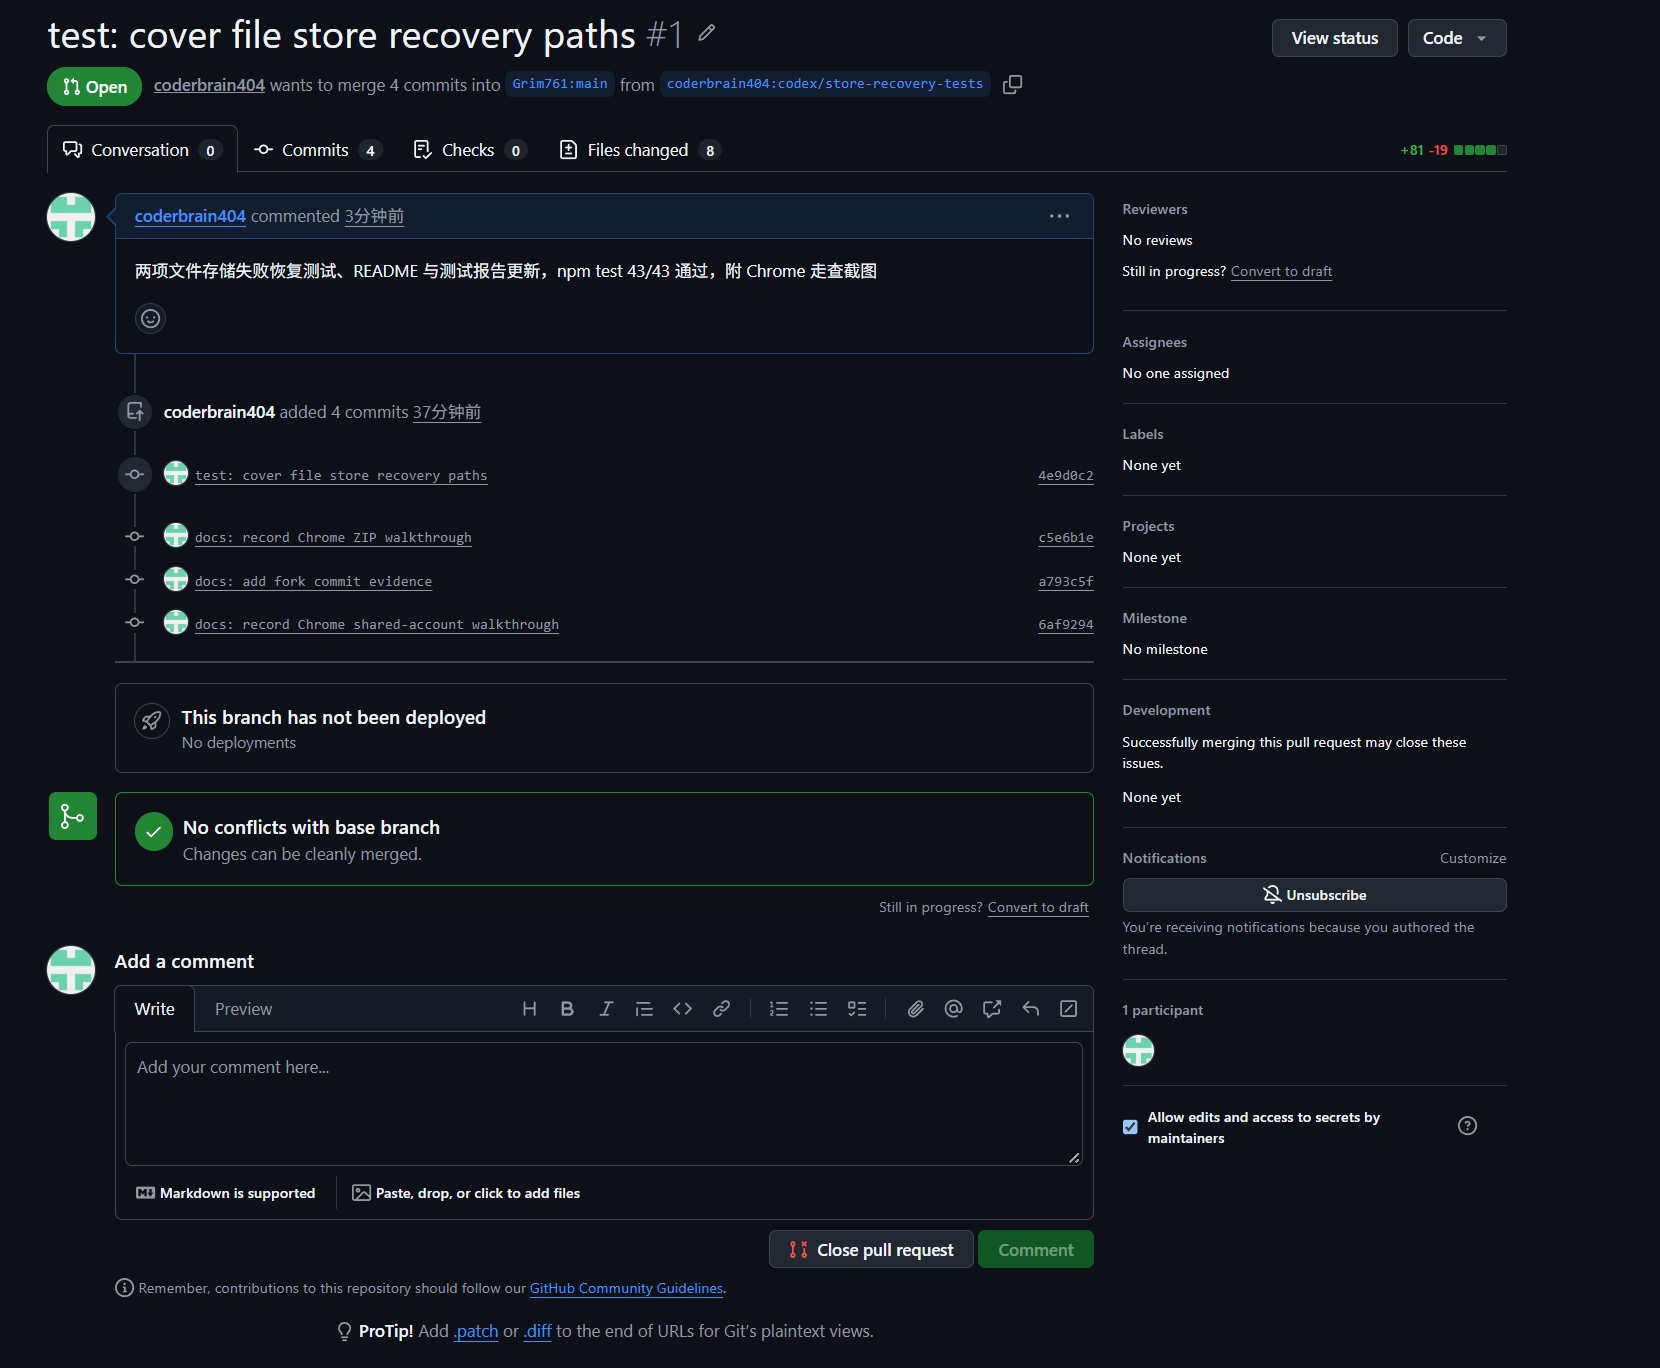Screen dimensions: 1660x1368
Task: Click the Close pull request button
Action: point(871,1250)
